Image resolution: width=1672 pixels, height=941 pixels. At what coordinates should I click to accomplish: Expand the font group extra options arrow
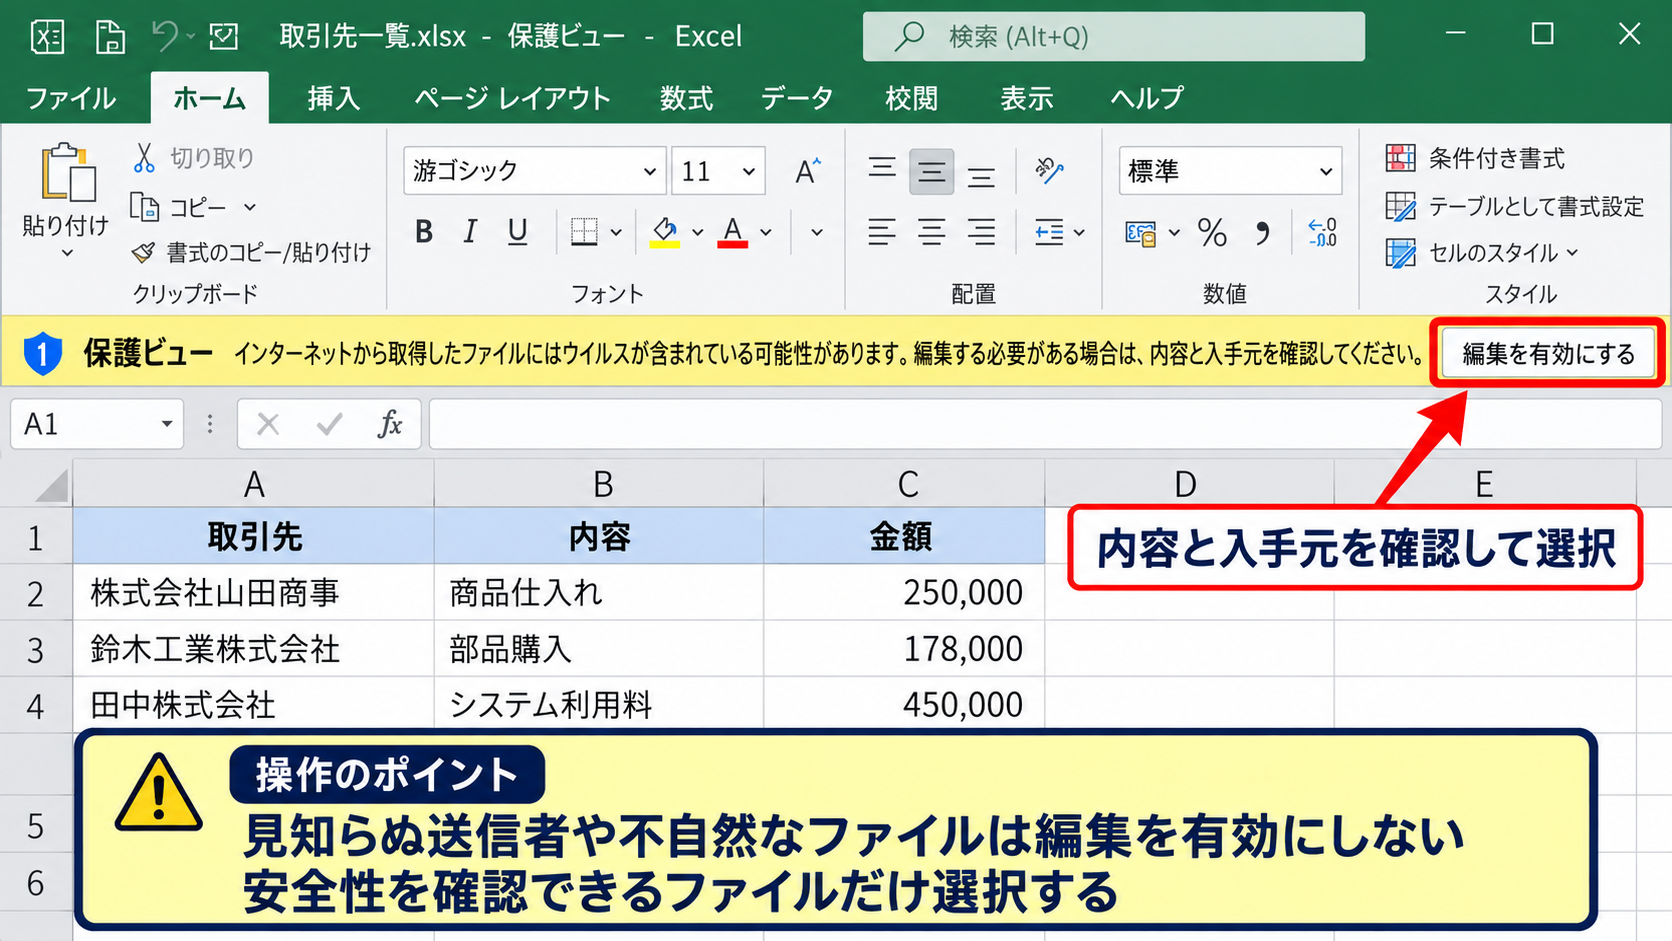tap(817, 232)
